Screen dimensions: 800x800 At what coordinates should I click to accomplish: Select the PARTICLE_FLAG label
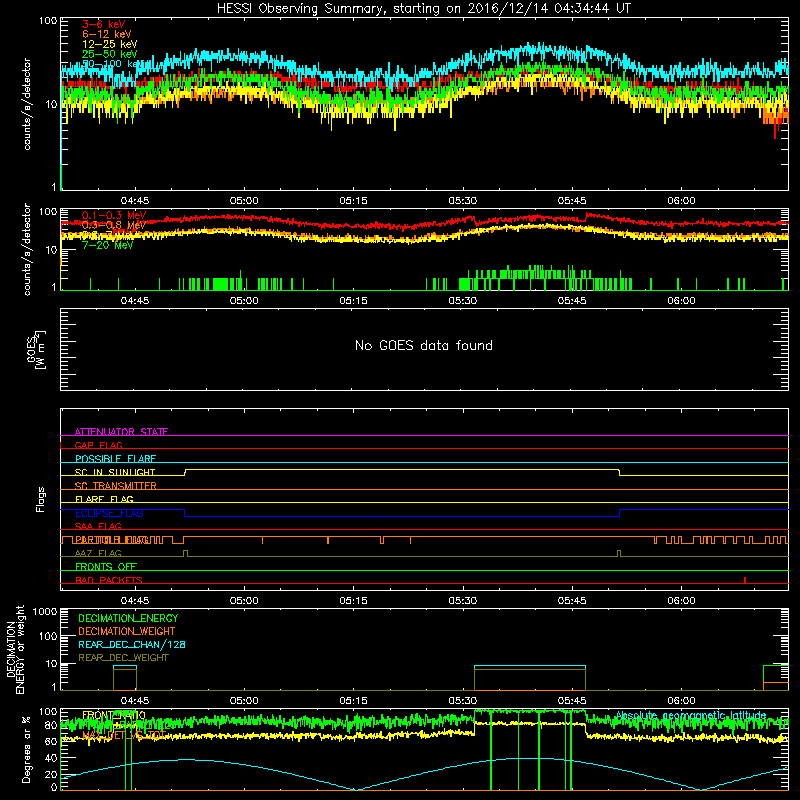112,540
